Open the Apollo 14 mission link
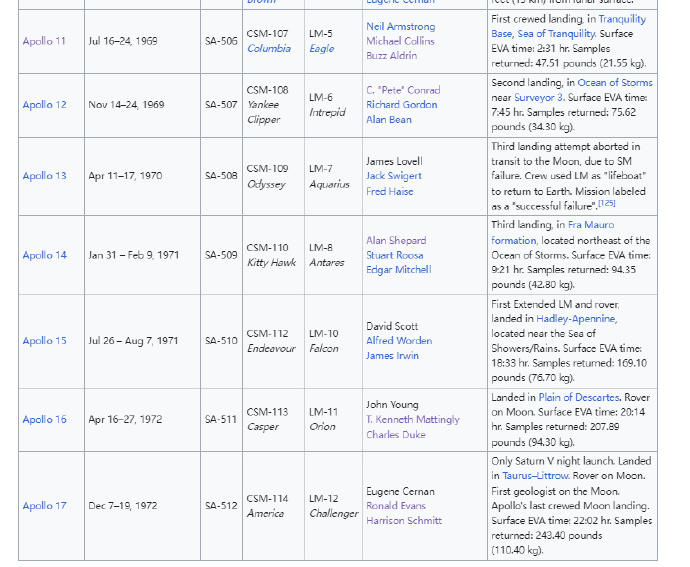690x567 pixels. [x=44, y=255]
